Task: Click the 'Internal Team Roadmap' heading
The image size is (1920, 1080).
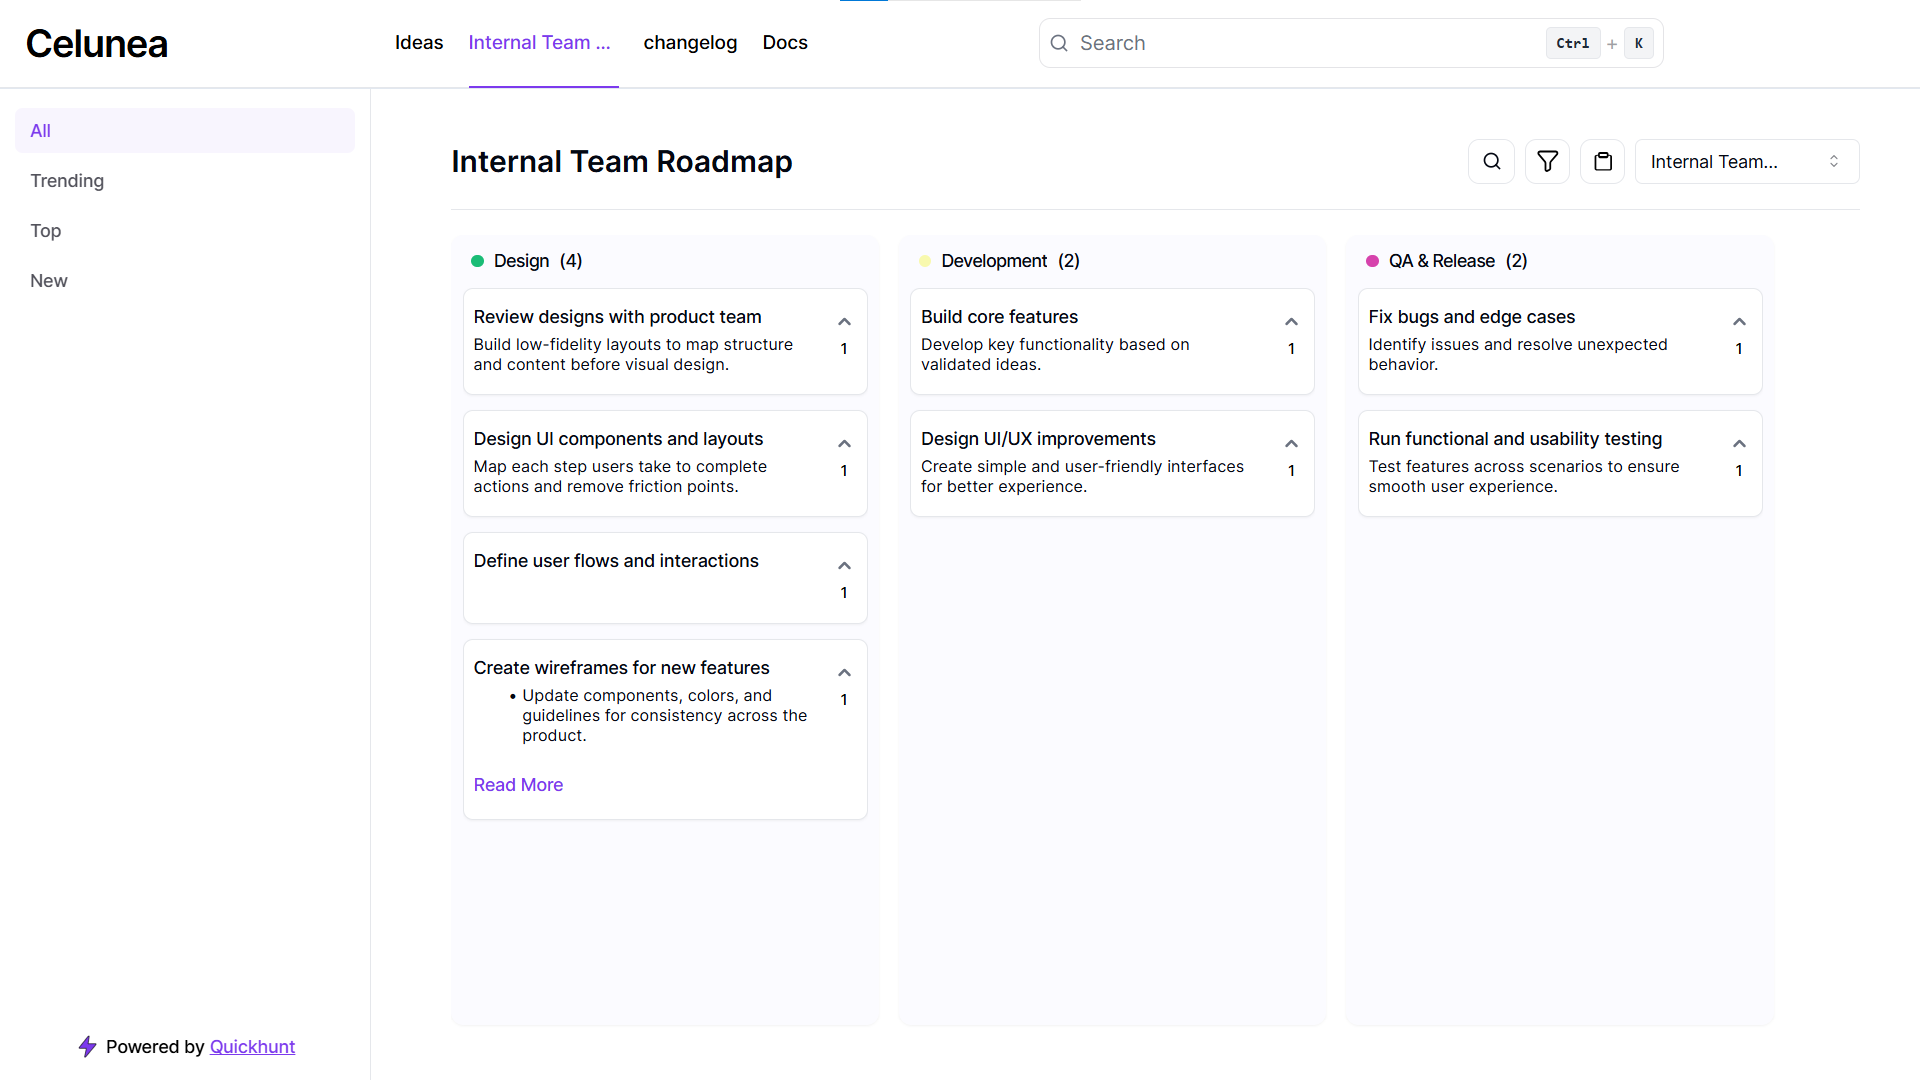Action: click(621, 161)
